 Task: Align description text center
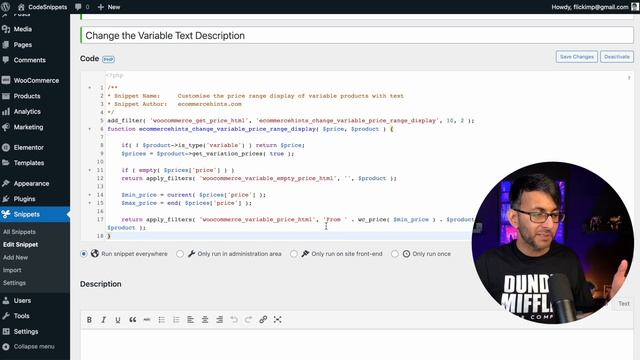point(205,320)
